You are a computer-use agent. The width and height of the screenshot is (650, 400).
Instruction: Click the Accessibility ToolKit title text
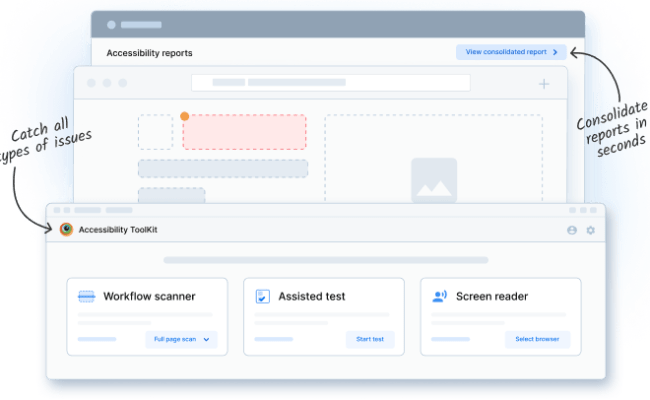point(118,230)
